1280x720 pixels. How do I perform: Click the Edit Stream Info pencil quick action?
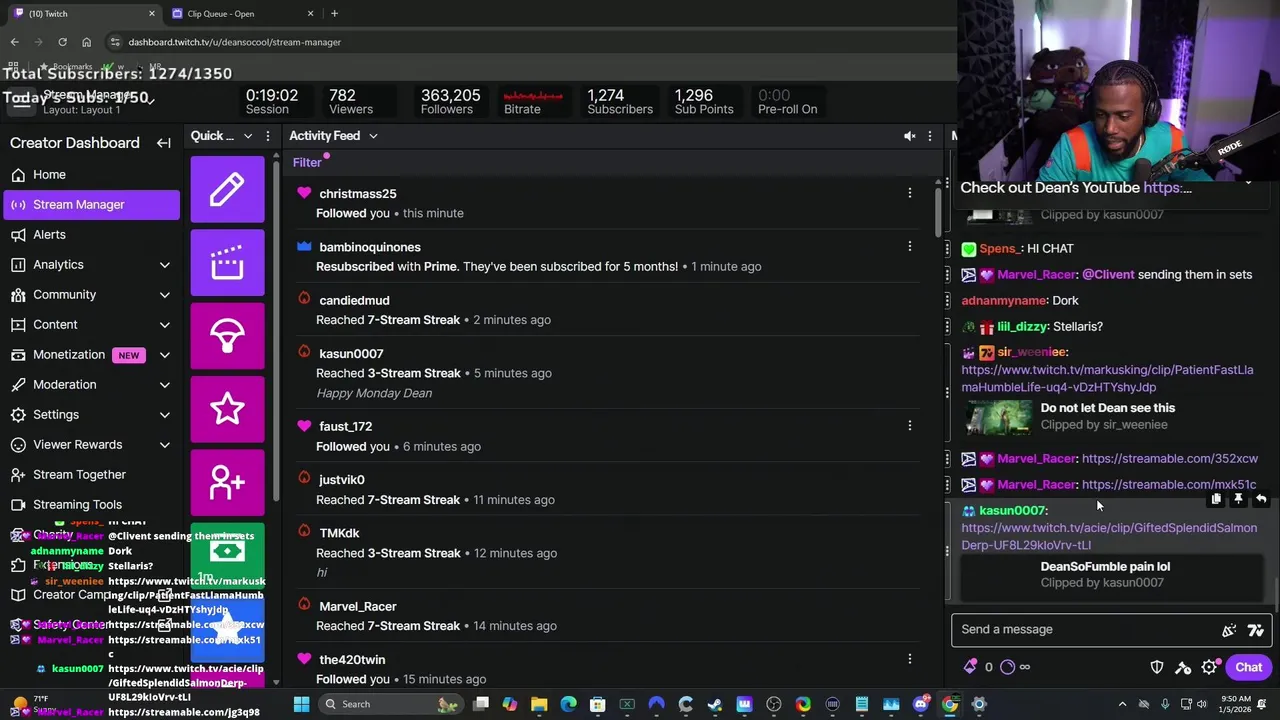coord(227,189)
